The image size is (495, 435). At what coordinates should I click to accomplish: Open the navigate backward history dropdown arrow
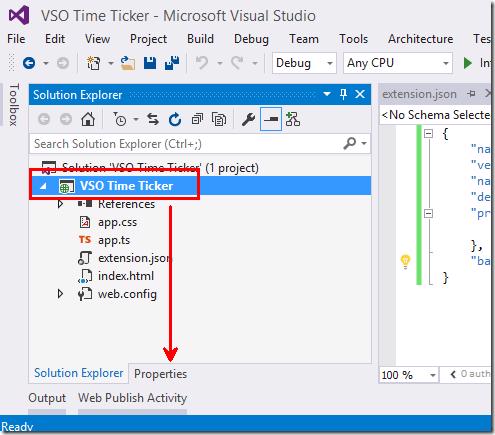[46, 63]
